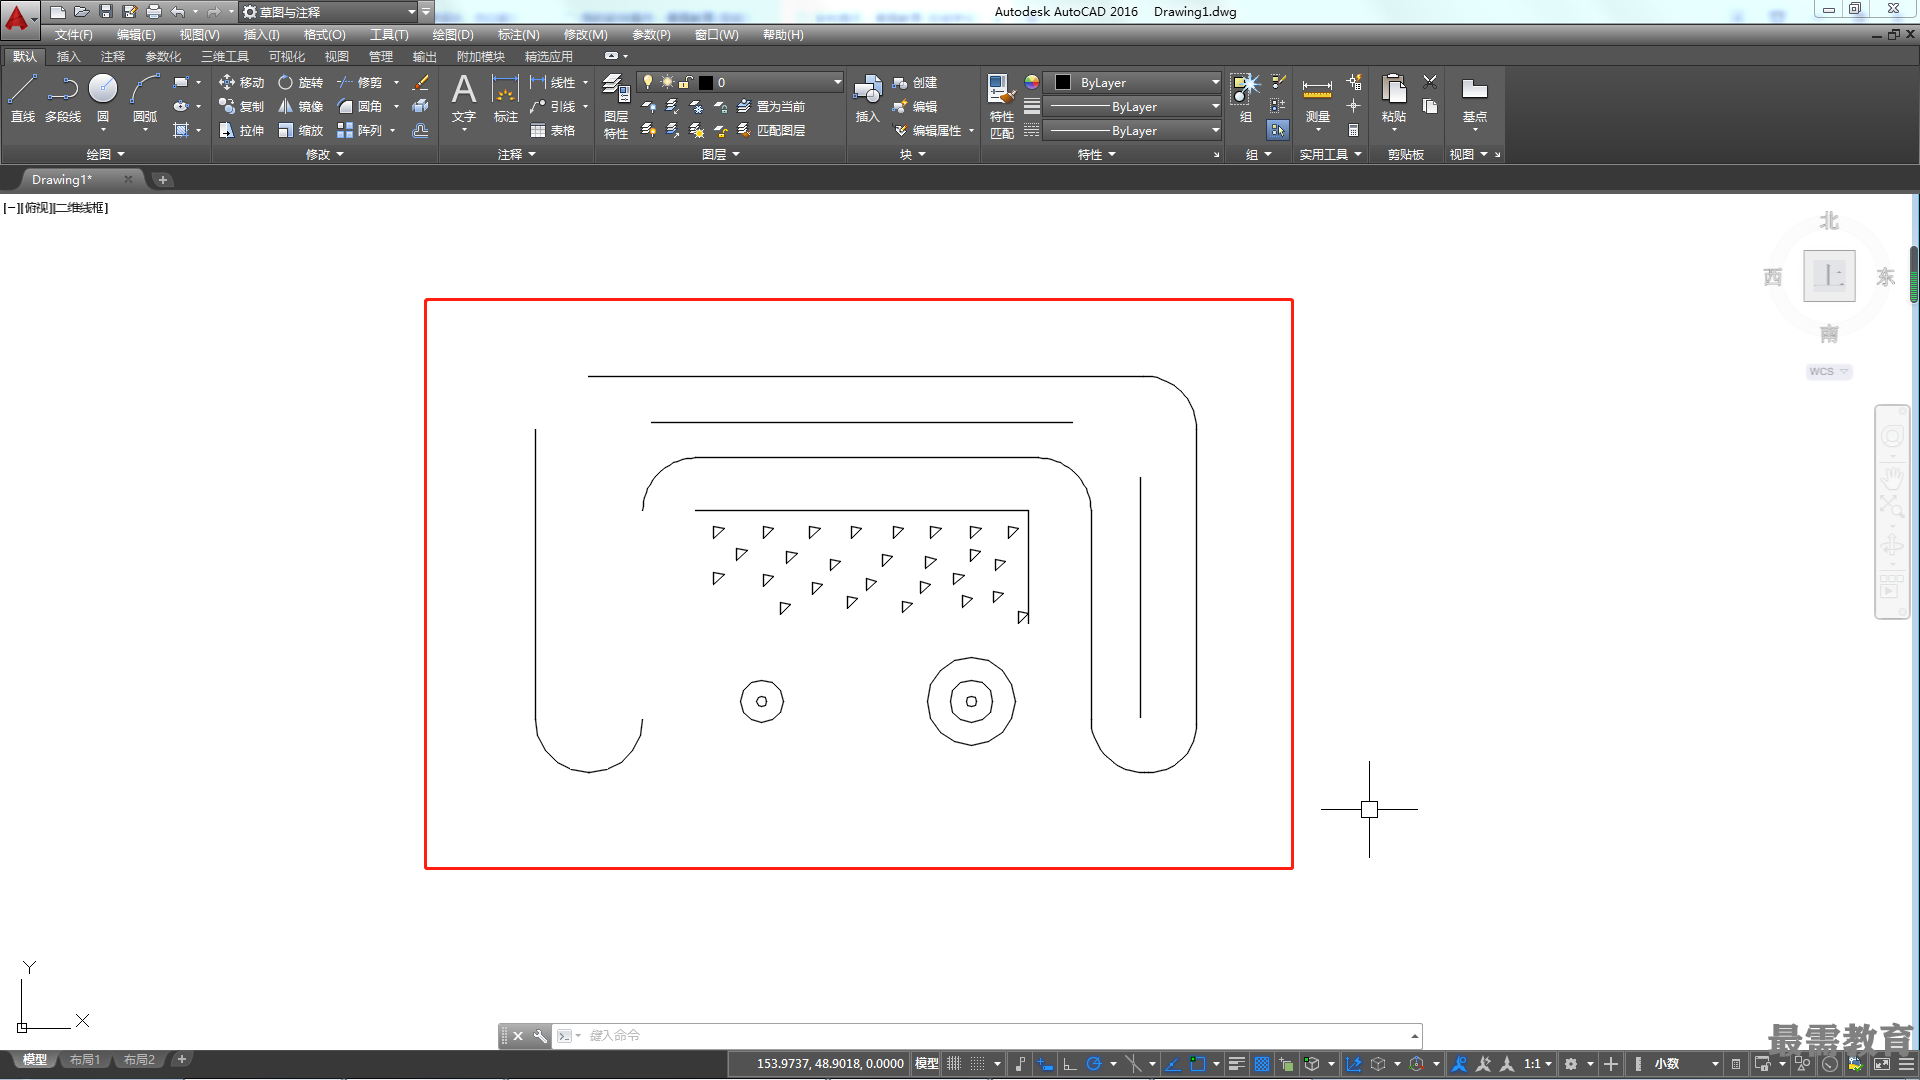Open the Format menu 格式(O)
Viewport: 1920px width, 1080px height.
[324, 35]
